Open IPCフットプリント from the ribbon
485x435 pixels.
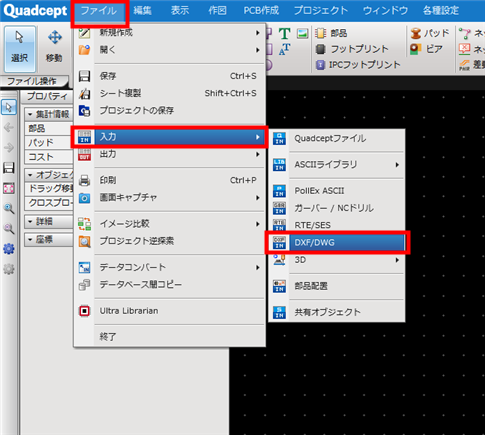click(x=358, y=64)
